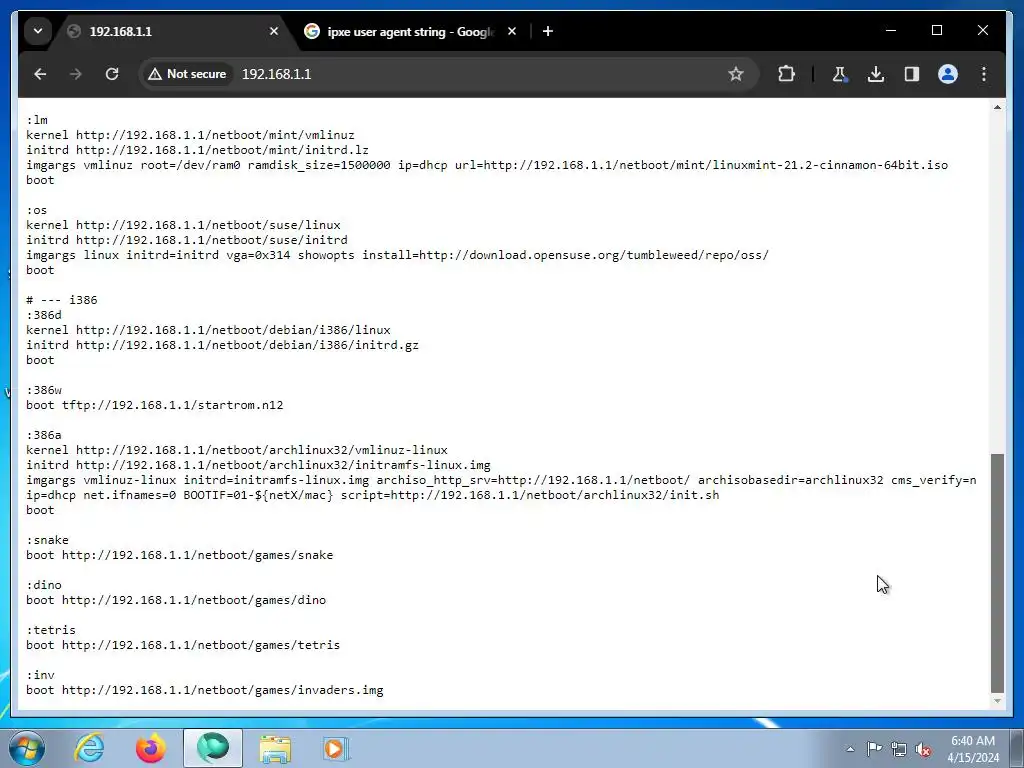This screenshot has width=1024, height=768.
Task: Open Chrome three-dot menu
Action: [x=984, y=74]
